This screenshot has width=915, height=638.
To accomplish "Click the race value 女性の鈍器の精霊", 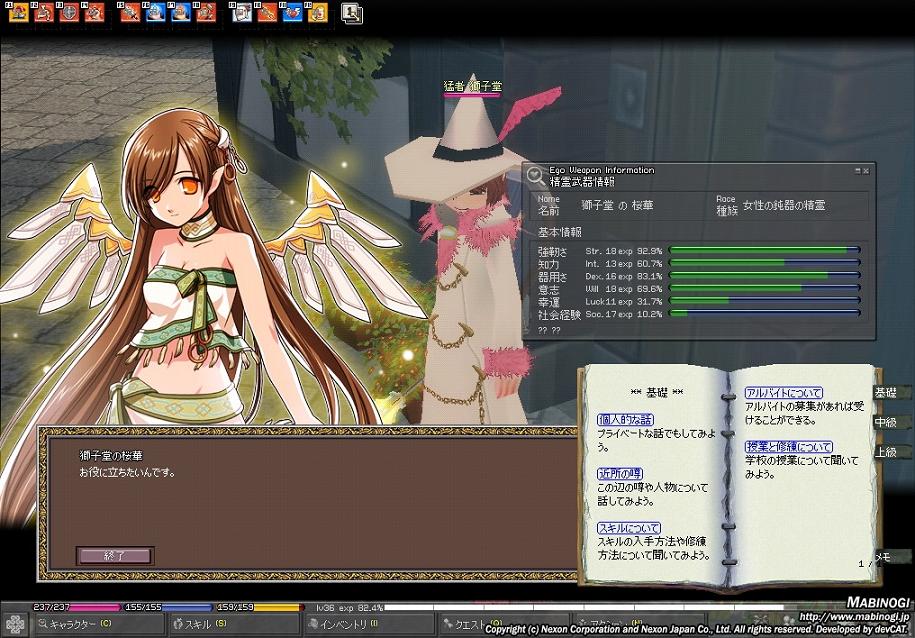I will [x=784, y=205].
